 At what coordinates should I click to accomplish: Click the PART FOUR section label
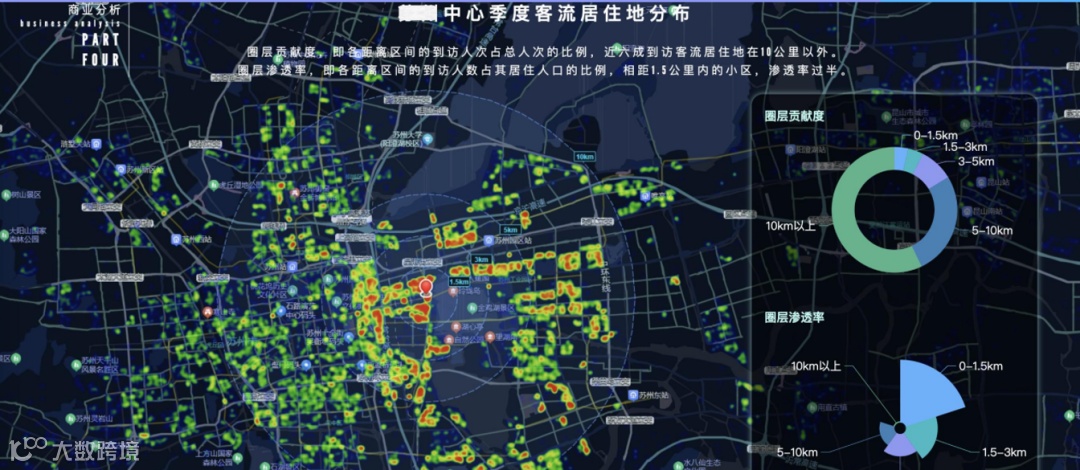pos(101,50)
